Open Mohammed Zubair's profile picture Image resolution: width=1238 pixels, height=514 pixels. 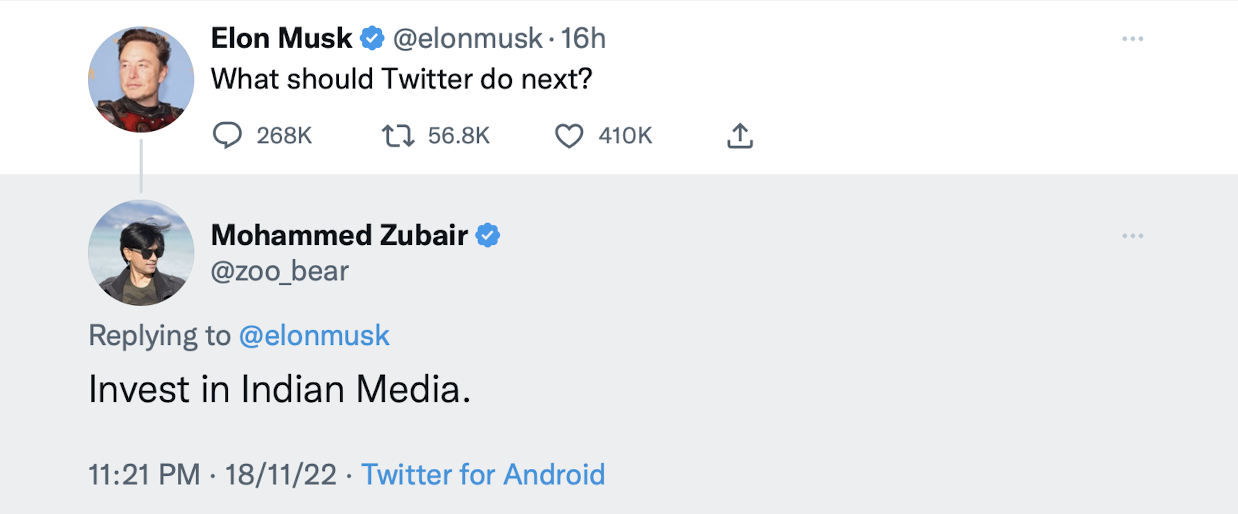(x=141, y=252)
